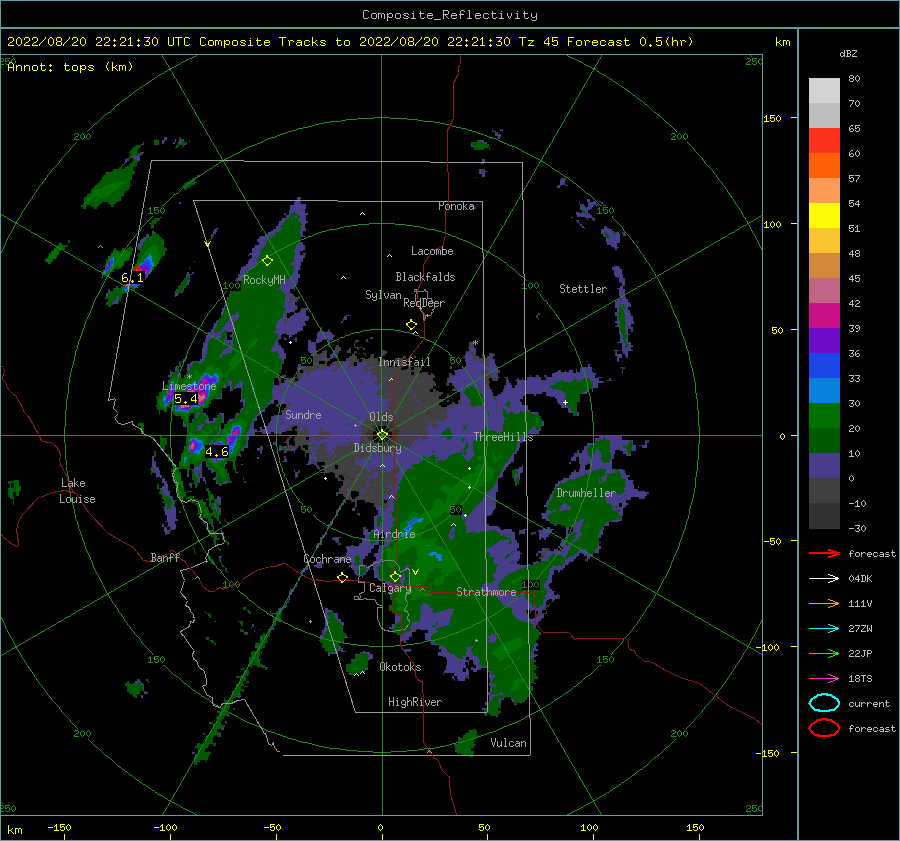The width and height of the screenshot is (900, 841).
Task: Click the orange 57-60 dBZ color swatch
Action: point(824,165)
